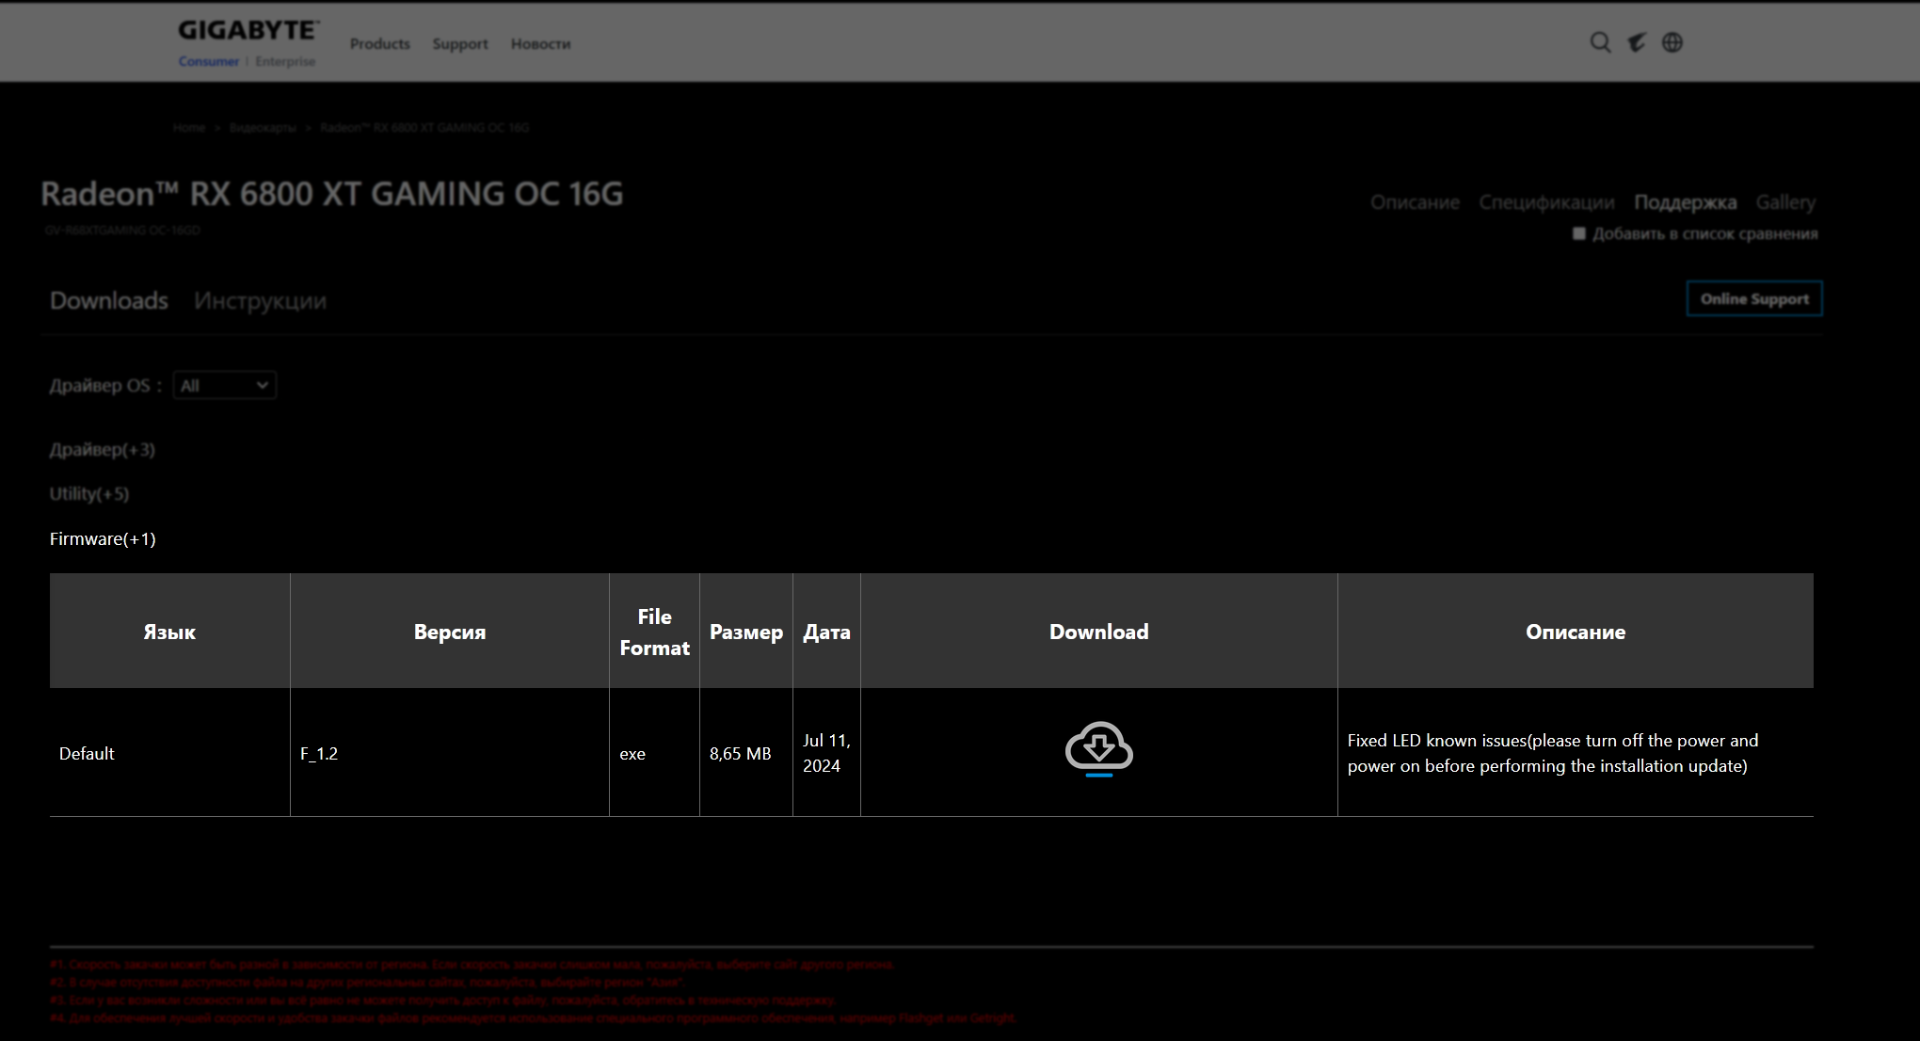
Task: Download firmware F_1.2 via cloud icon
Action: pyautogui.click(x=1098, y=749)
